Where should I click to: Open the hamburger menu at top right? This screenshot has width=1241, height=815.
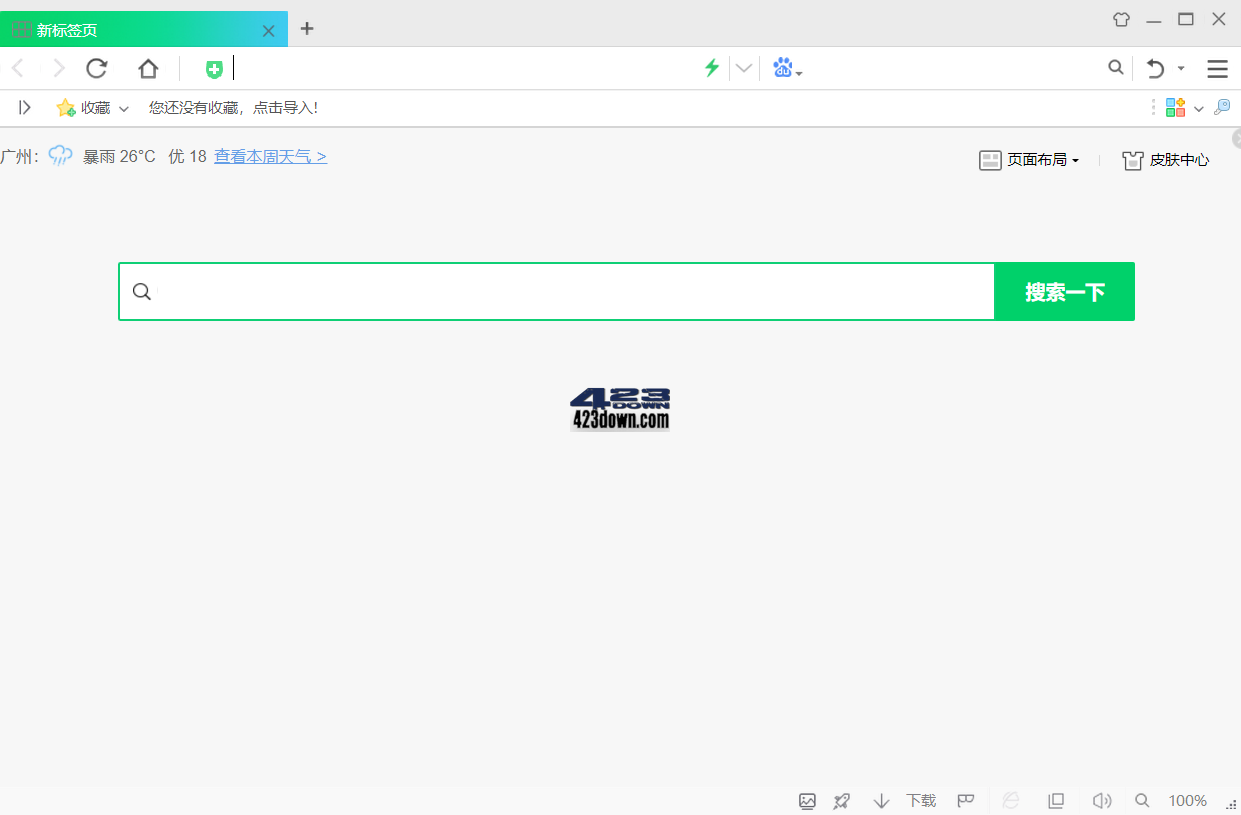click(1217, 68)
